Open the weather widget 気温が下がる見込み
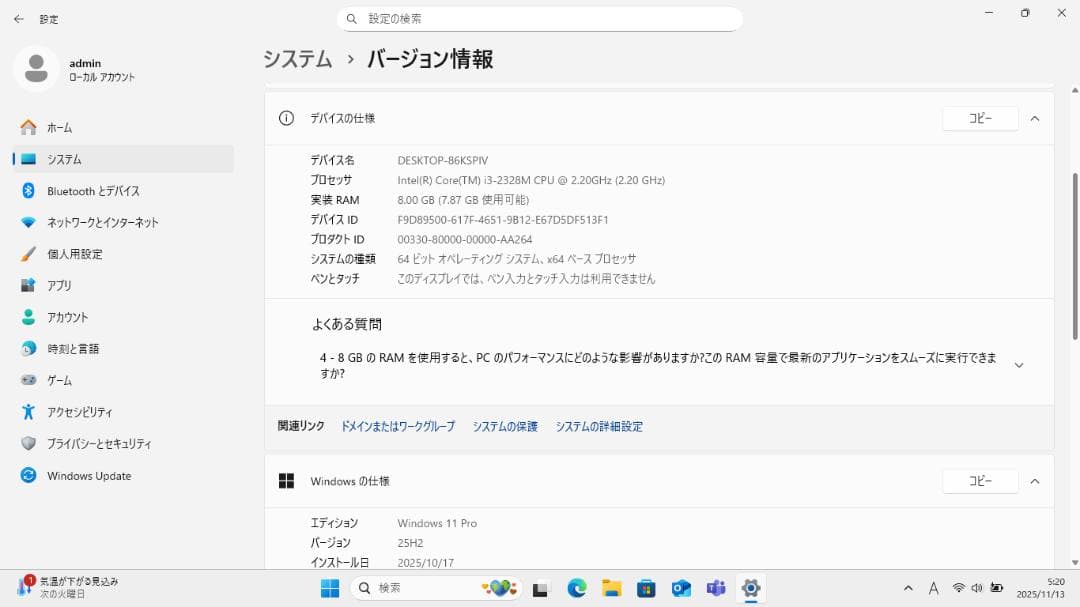 tap(68, 588)
